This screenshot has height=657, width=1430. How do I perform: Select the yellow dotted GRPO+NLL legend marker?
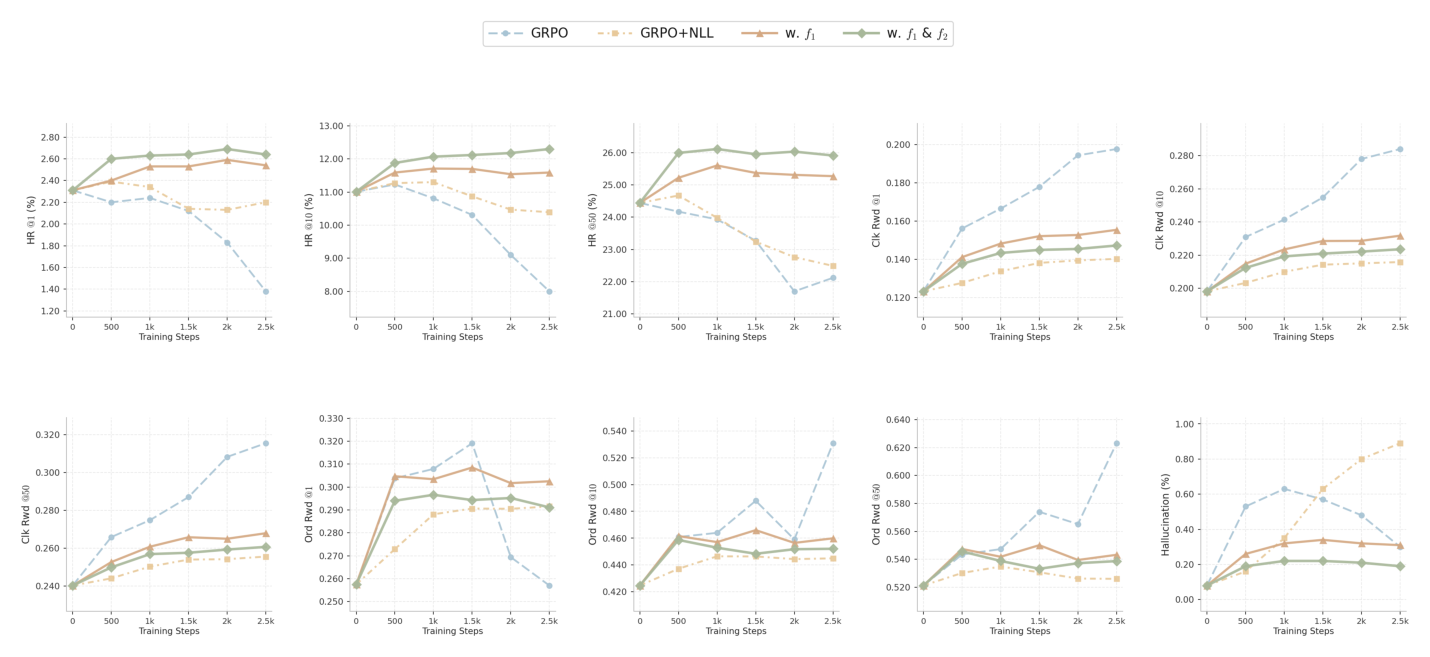point(615,33)
